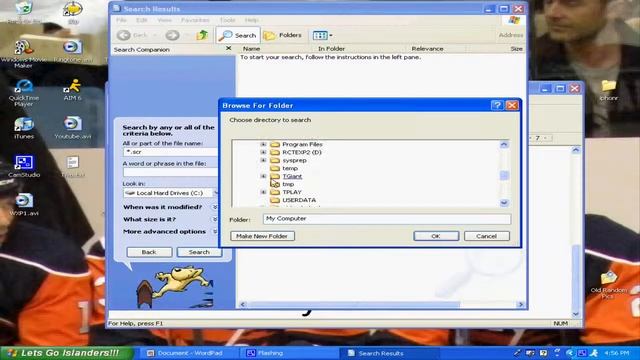This screenshot has height=360, width=640.
Task: Expand the sysprep folder node
Action: pos(263,160)
